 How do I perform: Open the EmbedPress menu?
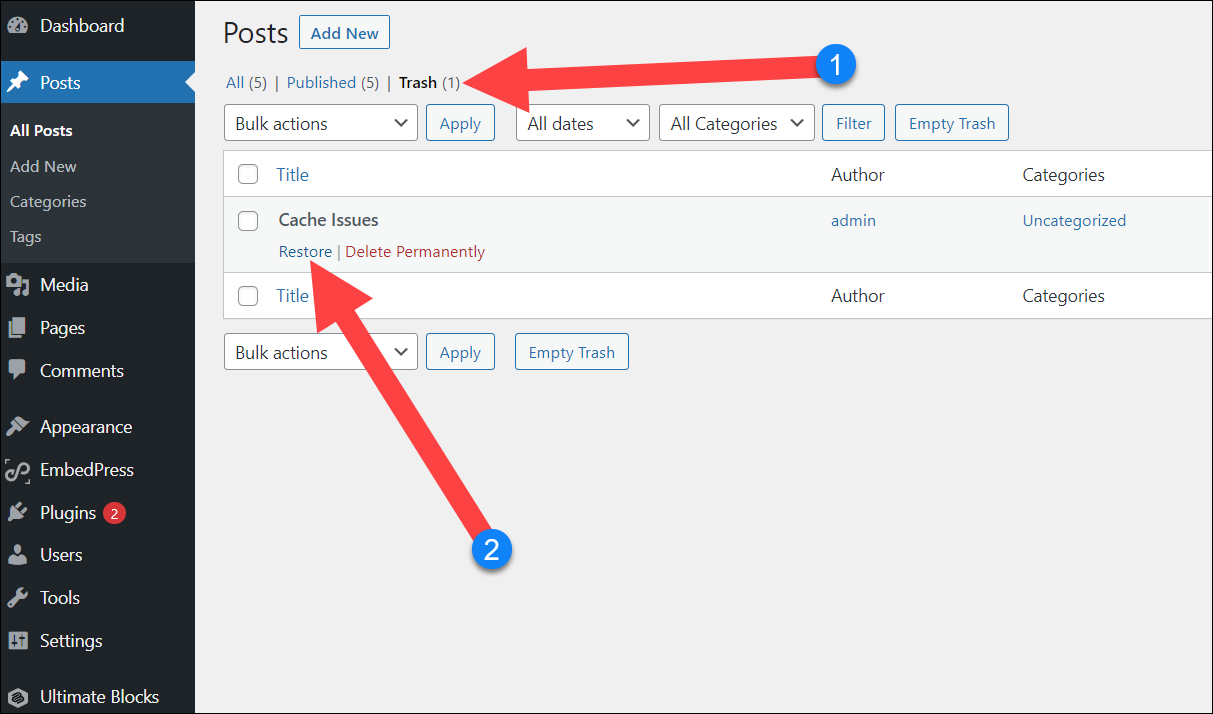(x=97, y=470)
